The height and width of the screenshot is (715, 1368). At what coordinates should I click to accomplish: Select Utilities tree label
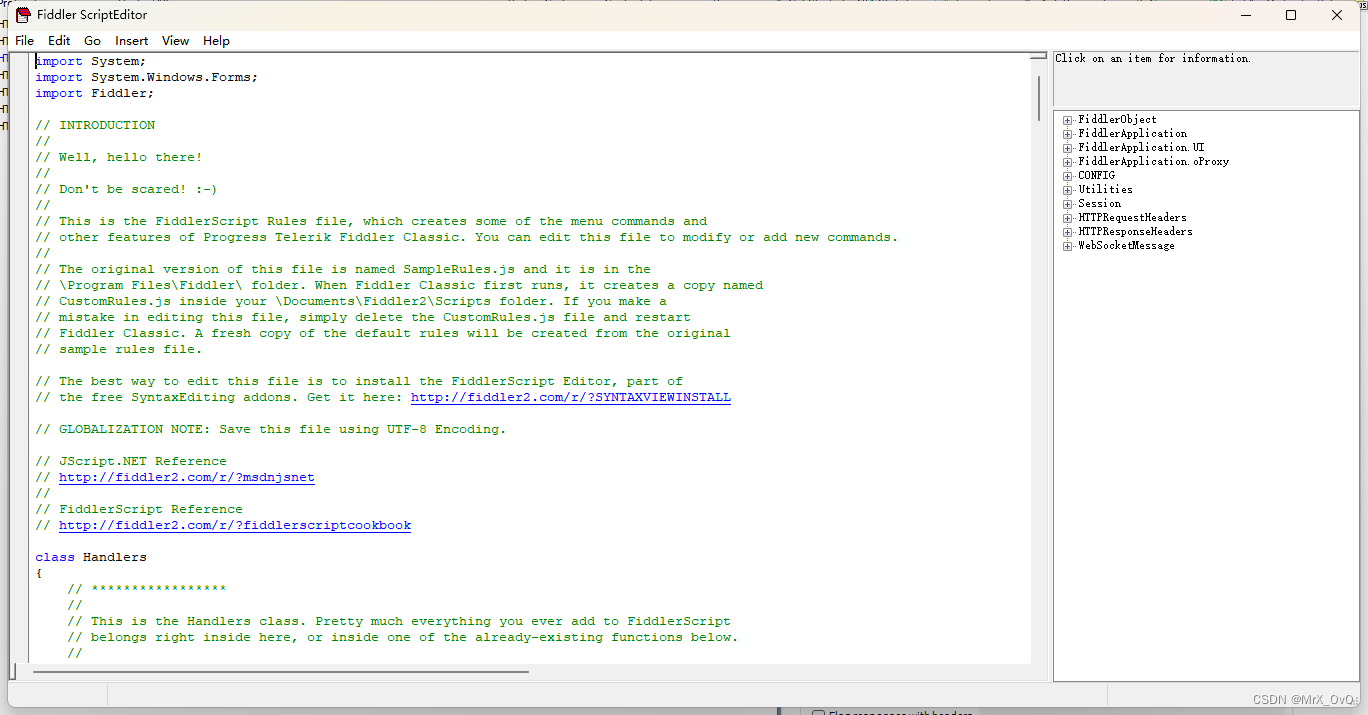pyautogui.click(x=1105, y=190)
